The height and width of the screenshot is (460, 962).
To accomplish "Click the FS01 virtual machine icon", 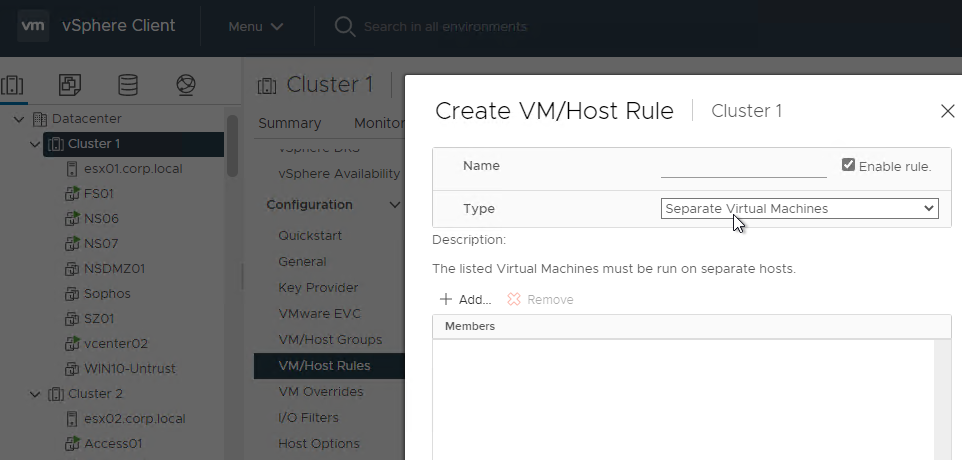I will [x=72, y=194].
